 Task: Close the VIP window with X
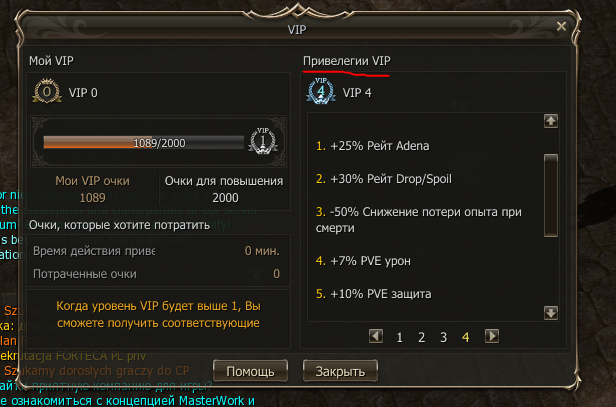[x=561, y=26]
